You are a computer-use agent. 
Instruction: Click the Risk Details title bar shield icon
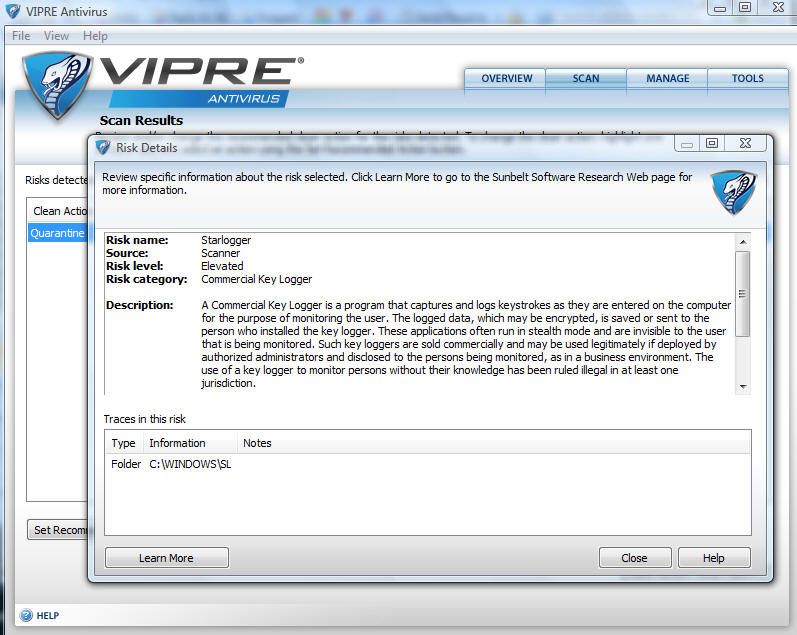click(x=102, y=147)
